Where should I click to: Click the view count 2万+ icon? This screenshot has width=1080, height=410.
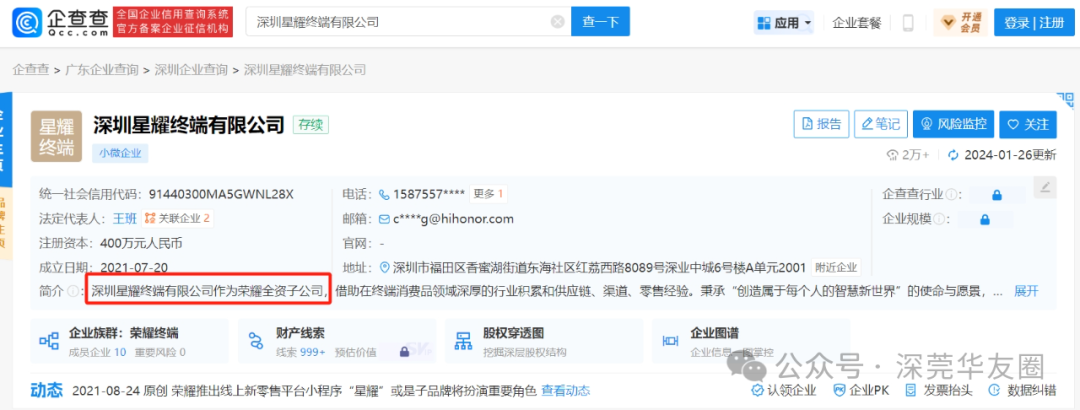pos(892,155)
